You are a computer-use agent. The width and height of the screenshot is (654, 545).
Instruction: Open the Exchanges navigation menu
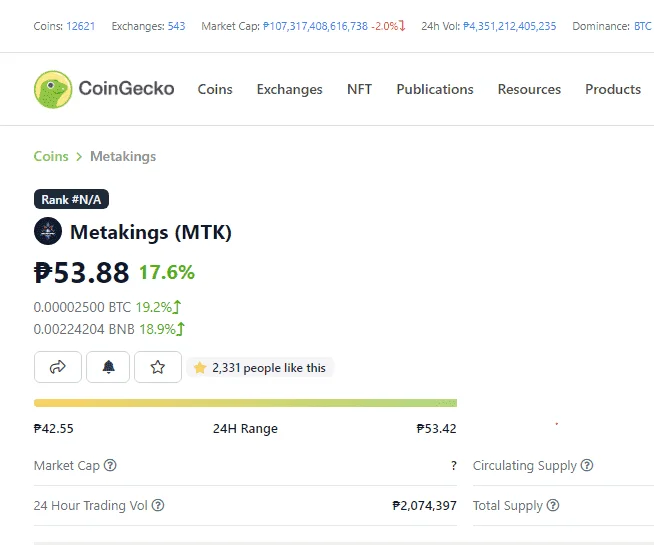(289, 89)
